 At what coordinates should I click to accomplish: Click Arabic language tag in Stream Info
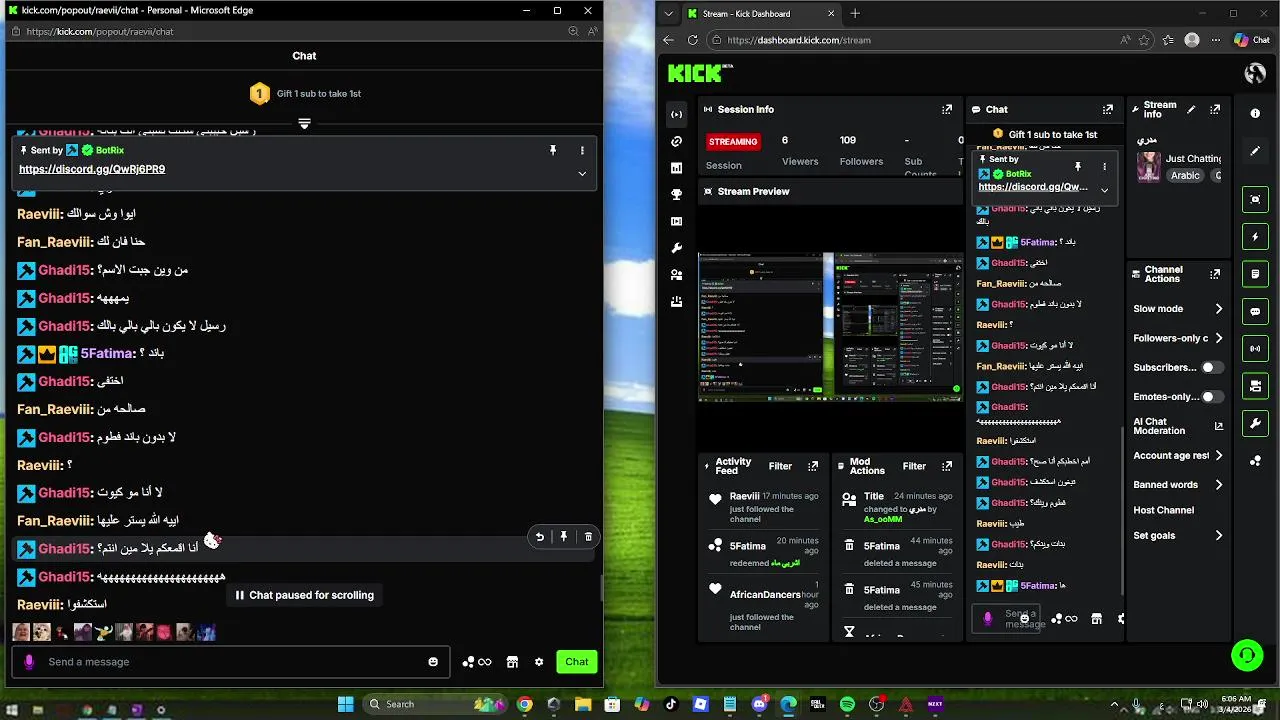(1185, 175)
